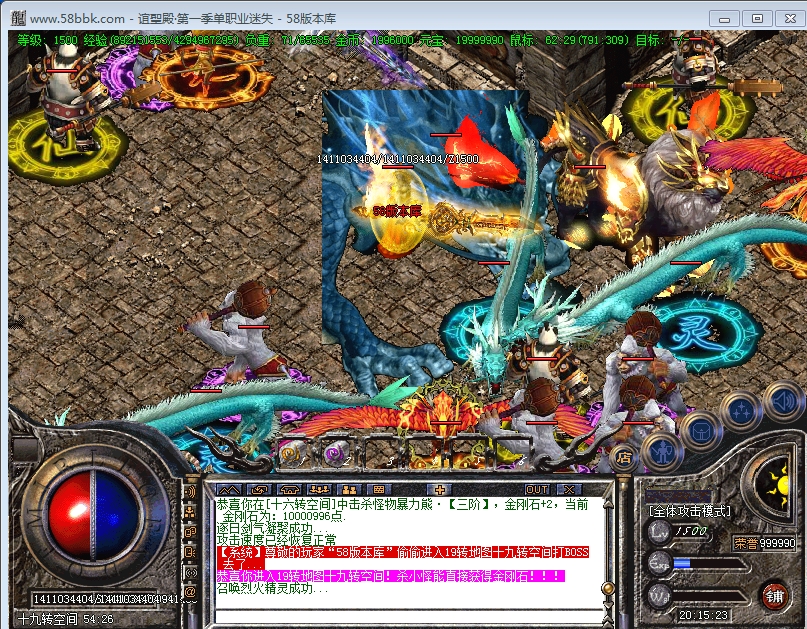Image resolution: width=807 pixels, height=629 pixels.
Task: Maximize the game window
Action: pos(758,19)
